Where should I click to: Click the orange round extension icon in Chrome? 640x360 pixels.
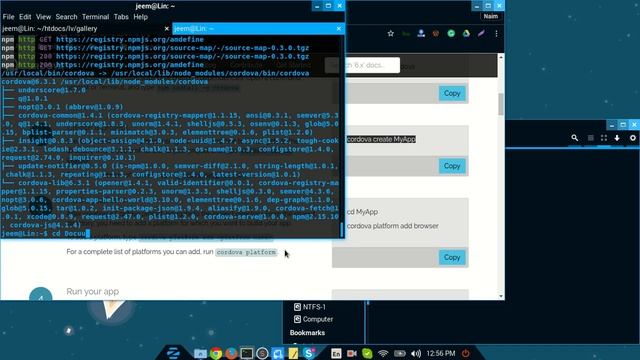click(x=436, y=33)
